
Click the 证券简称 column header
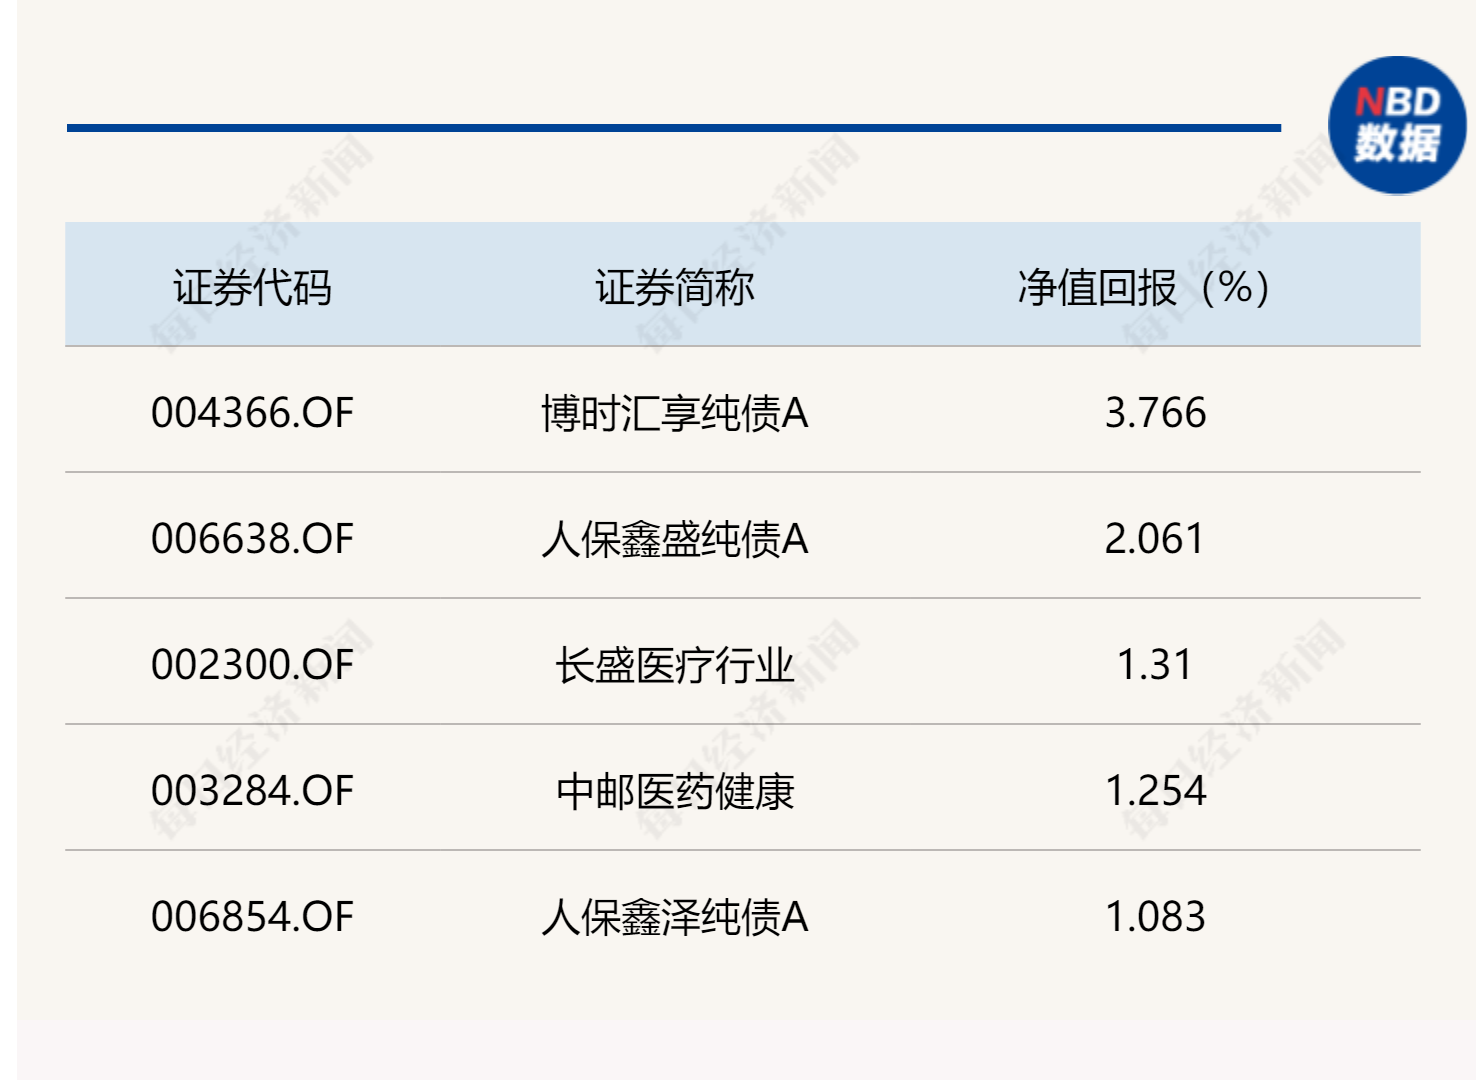(x=674, y=288)
